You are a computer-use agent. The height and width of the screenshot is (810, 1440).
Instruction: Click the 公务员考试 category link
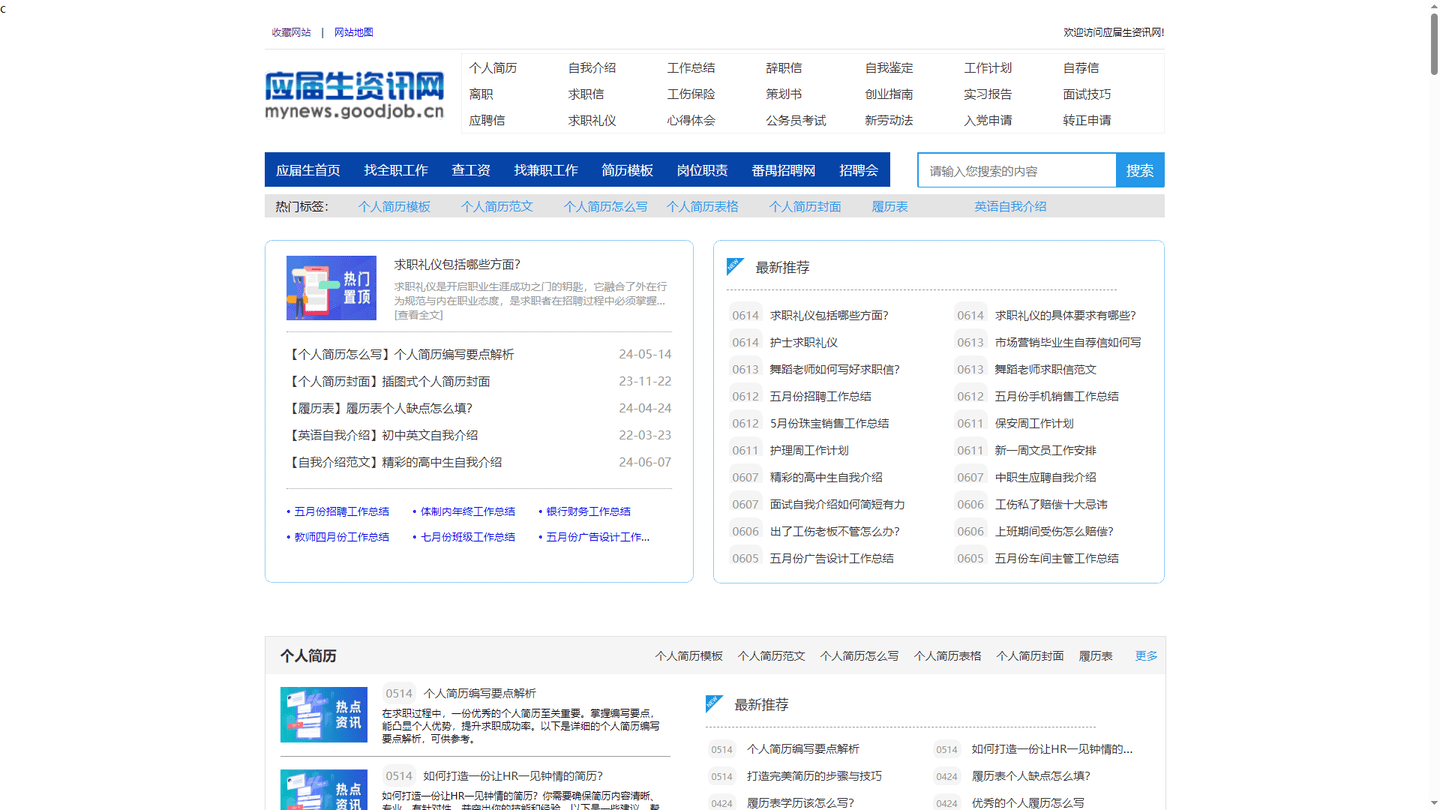(796, 120)
